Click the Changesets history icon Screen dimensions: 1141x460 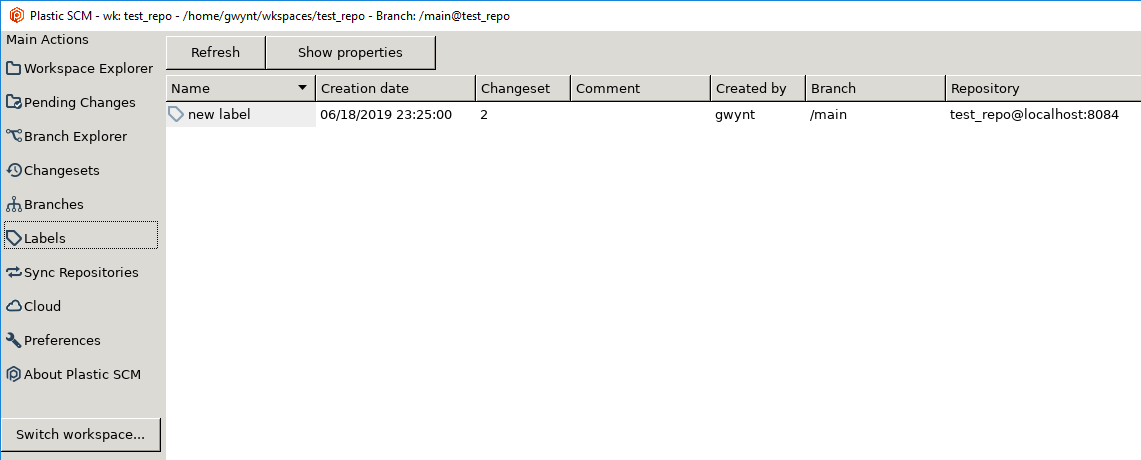pyautogui.click(x=14, y=170)
